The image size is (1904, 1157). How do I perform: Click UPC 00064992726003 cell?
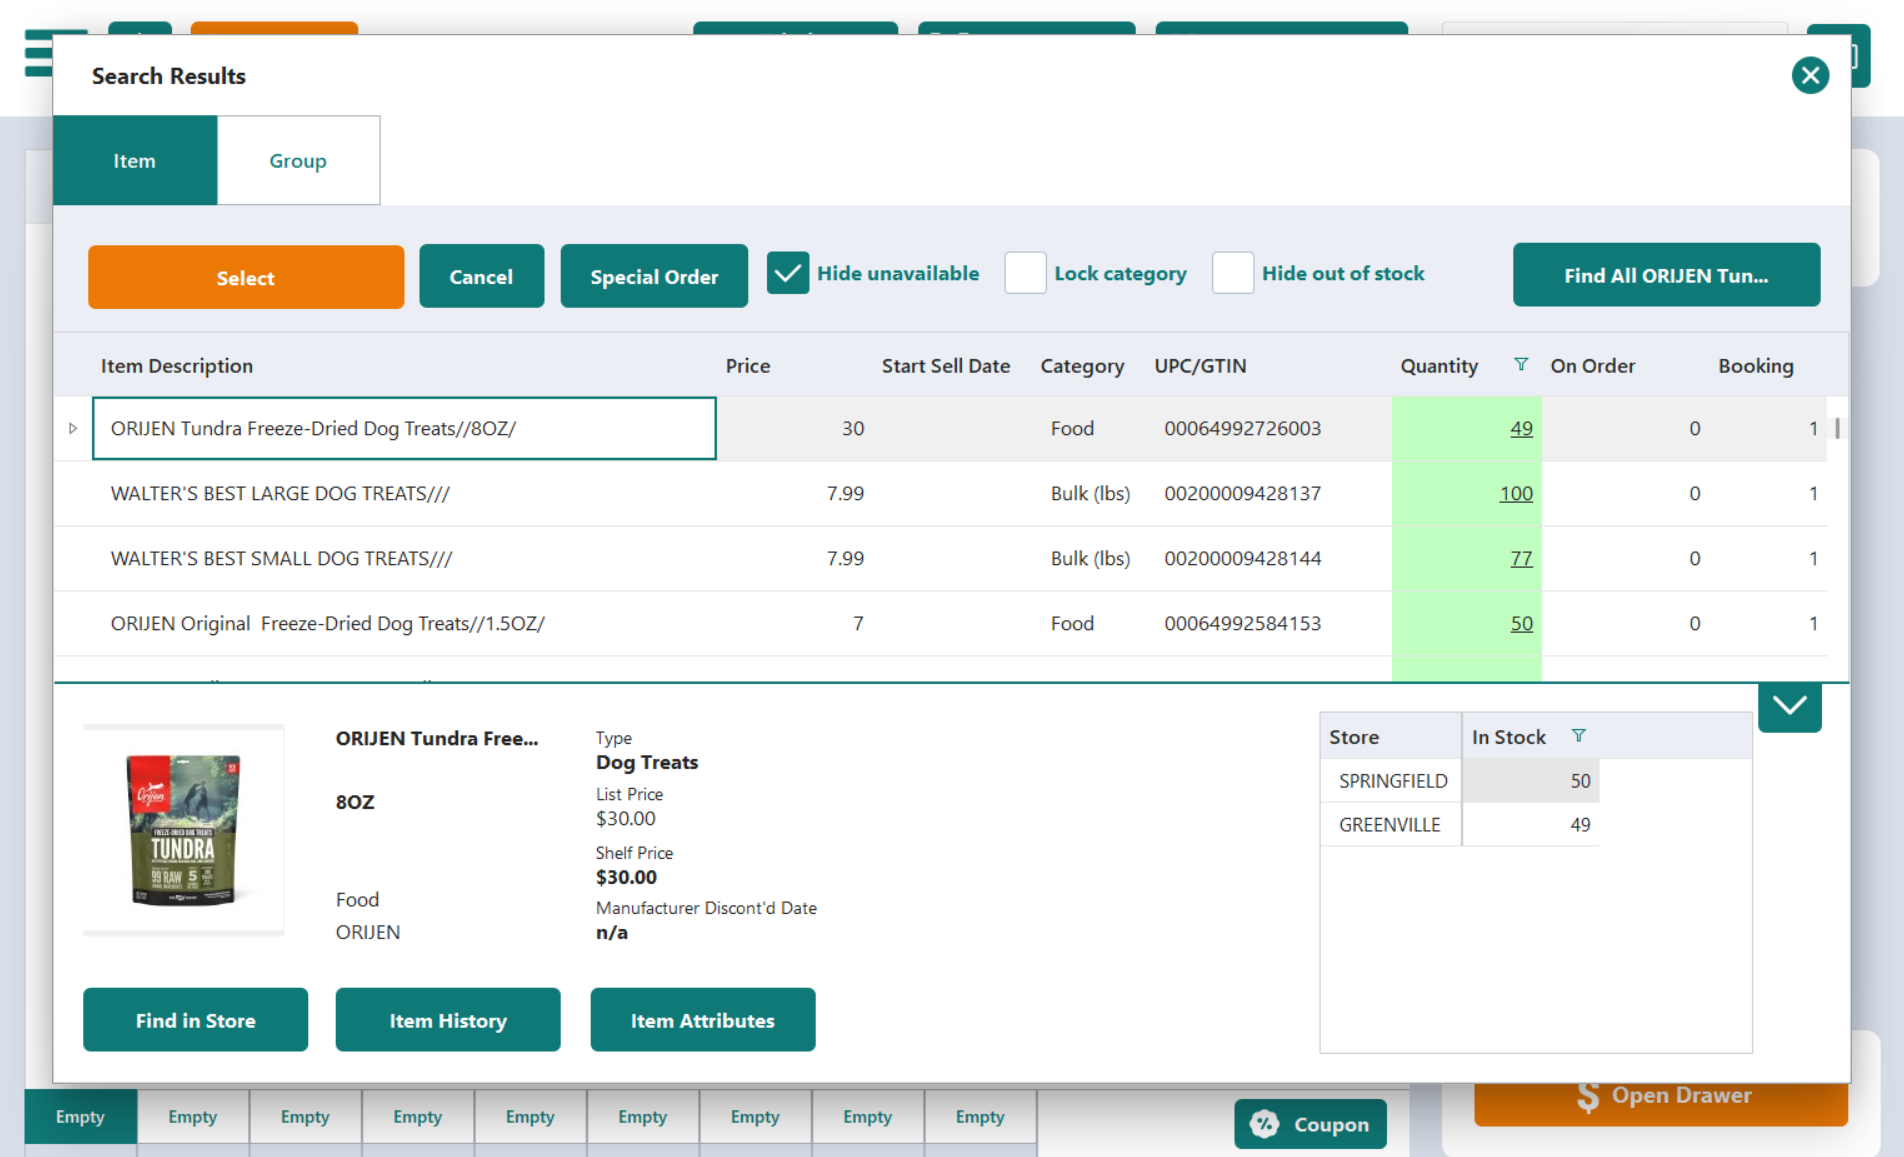point(1242,428)
